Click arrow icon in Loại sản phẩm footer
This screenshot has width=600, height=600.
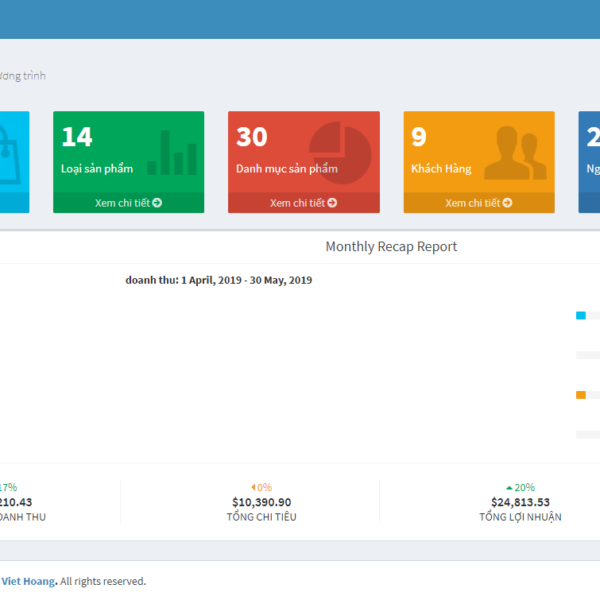(157, 203)
